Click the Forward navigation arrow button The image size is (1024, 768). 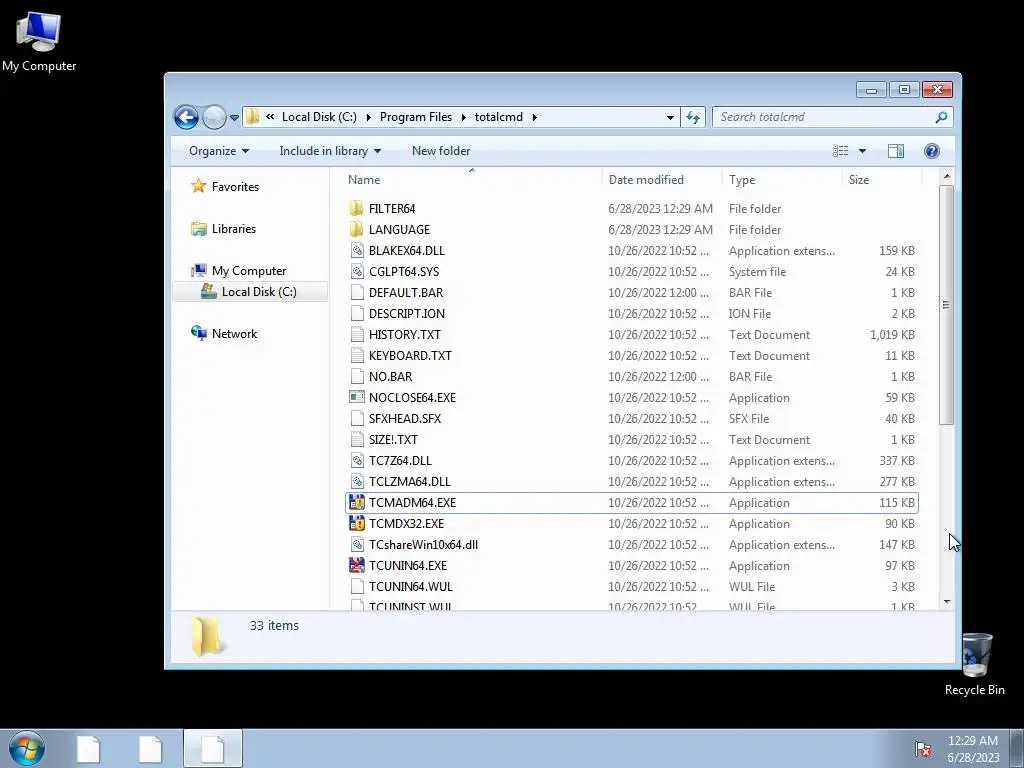214,118
